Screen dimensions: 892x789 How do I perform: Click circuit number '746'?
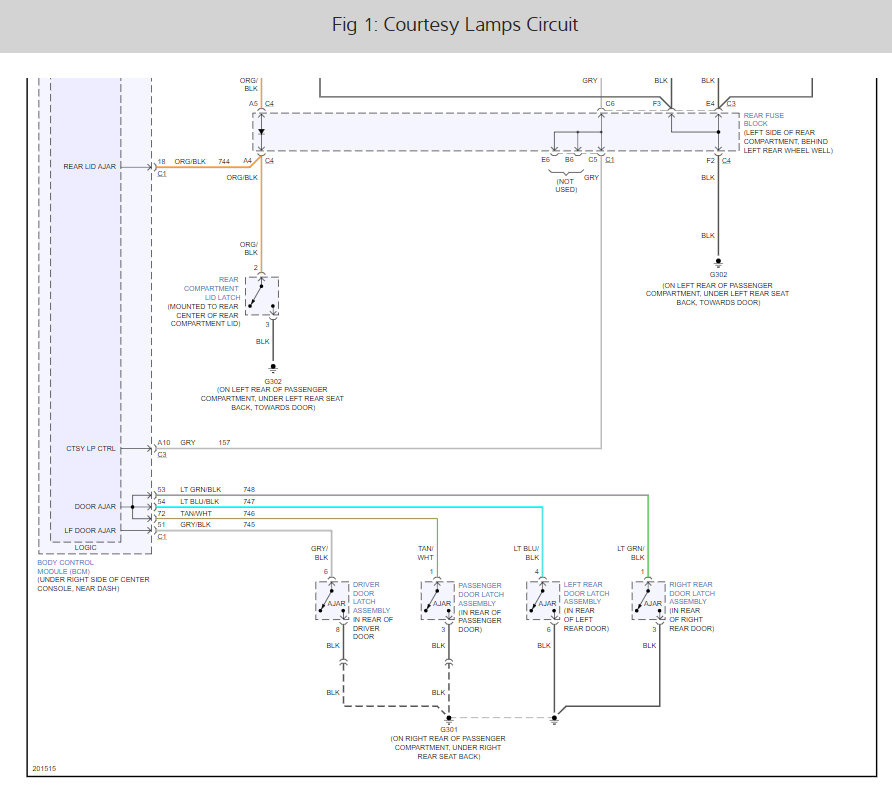pos(249,514)
